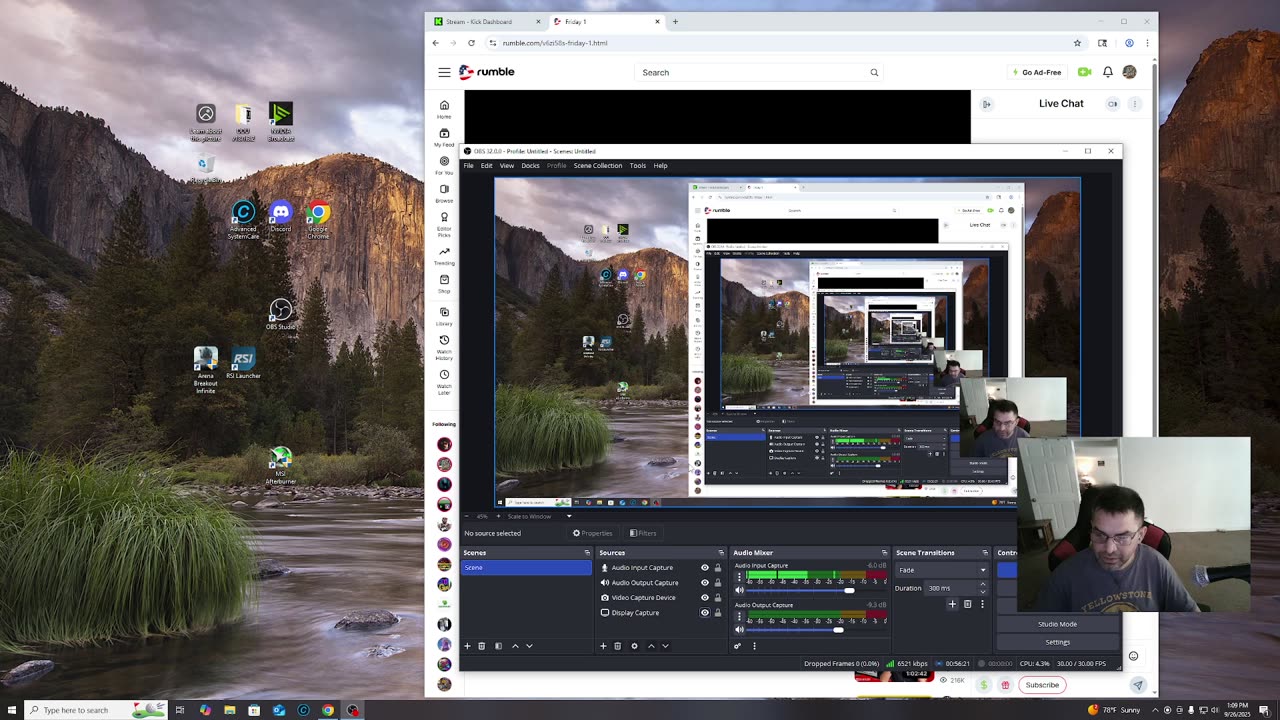Open Rumble Browse in sidebar
This screenshot has width=1280, height=720.
click(444, 193)
